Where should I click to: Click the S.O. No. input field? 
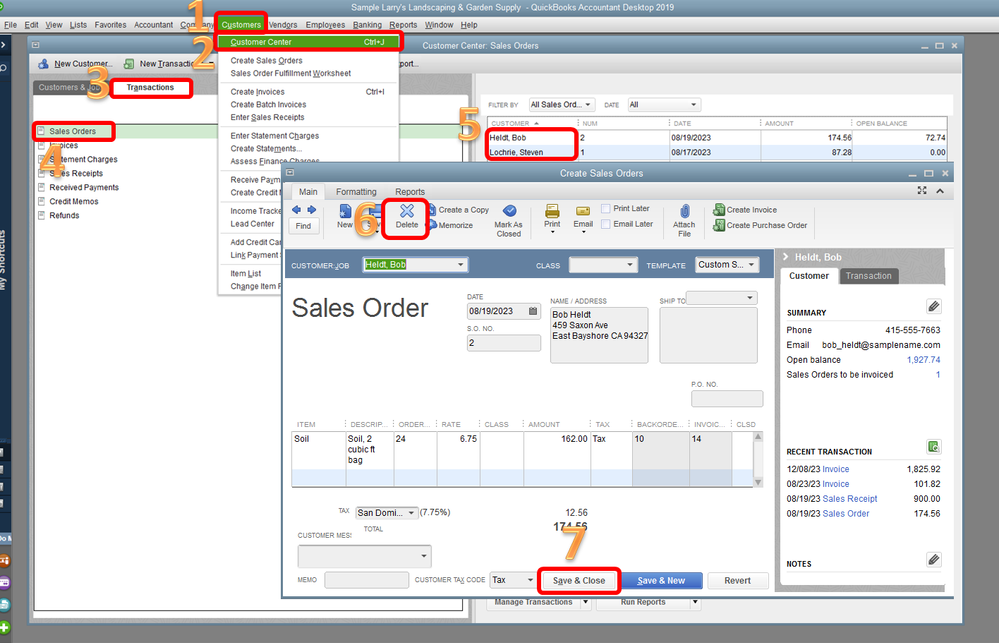[503, 343]
